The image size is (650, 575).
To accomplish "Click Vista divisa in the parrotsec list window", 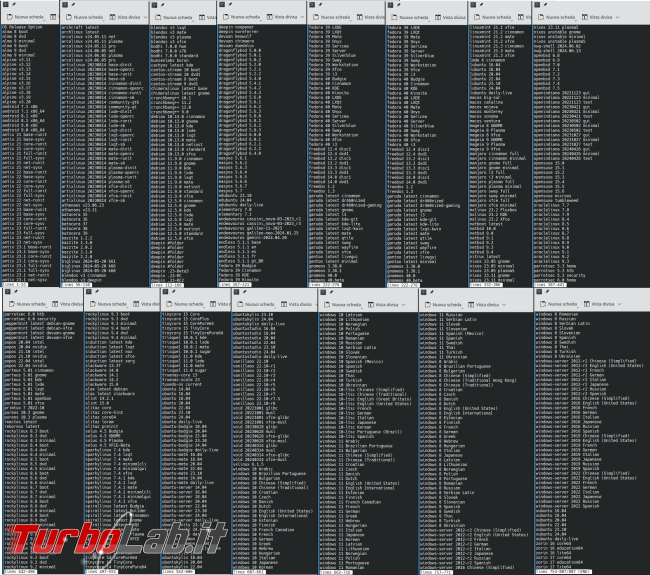I will click(67, 304).
